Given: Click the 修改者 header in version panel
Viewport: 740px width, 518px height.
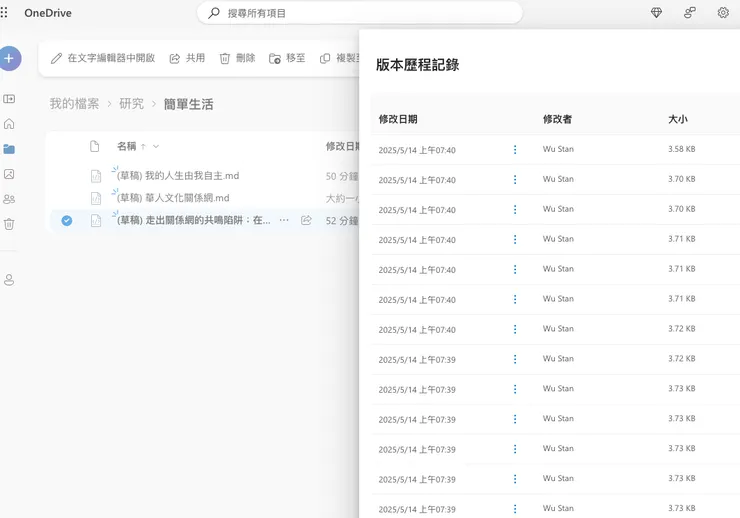Looking at the screenshot, I should [x=557, y=119].
